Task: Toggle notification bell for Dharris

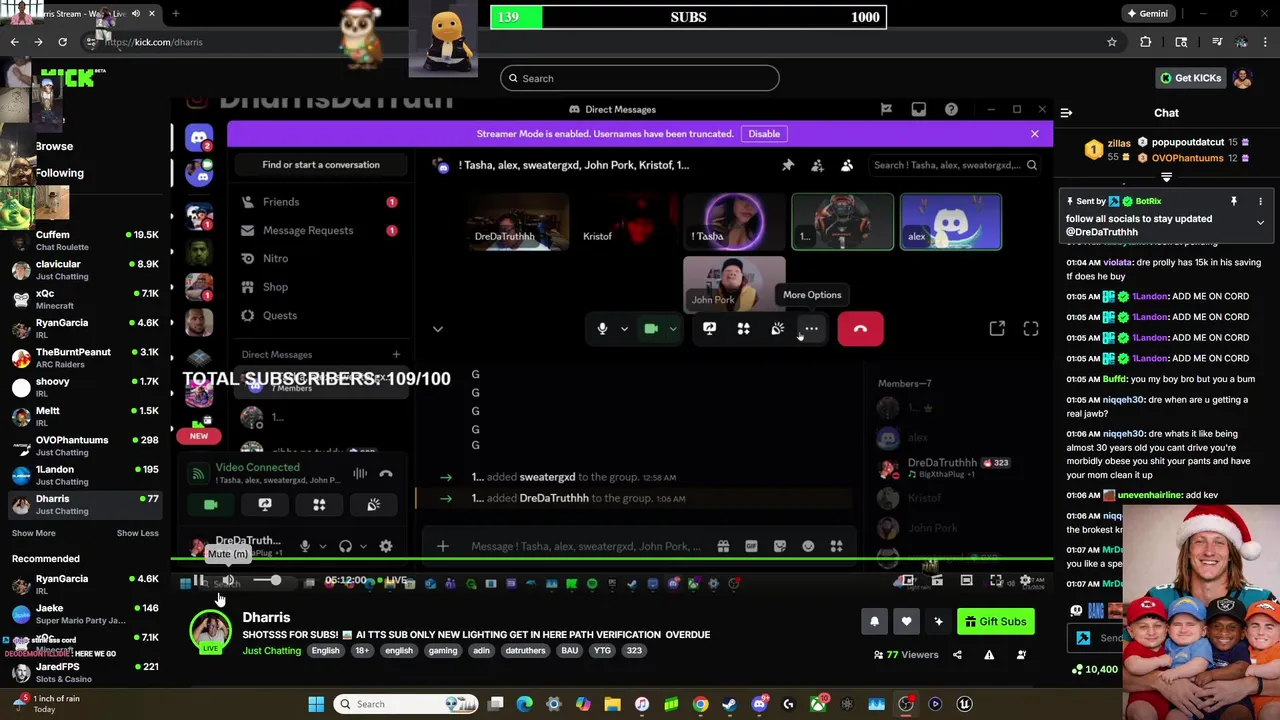Action: (x=874, y=622)
